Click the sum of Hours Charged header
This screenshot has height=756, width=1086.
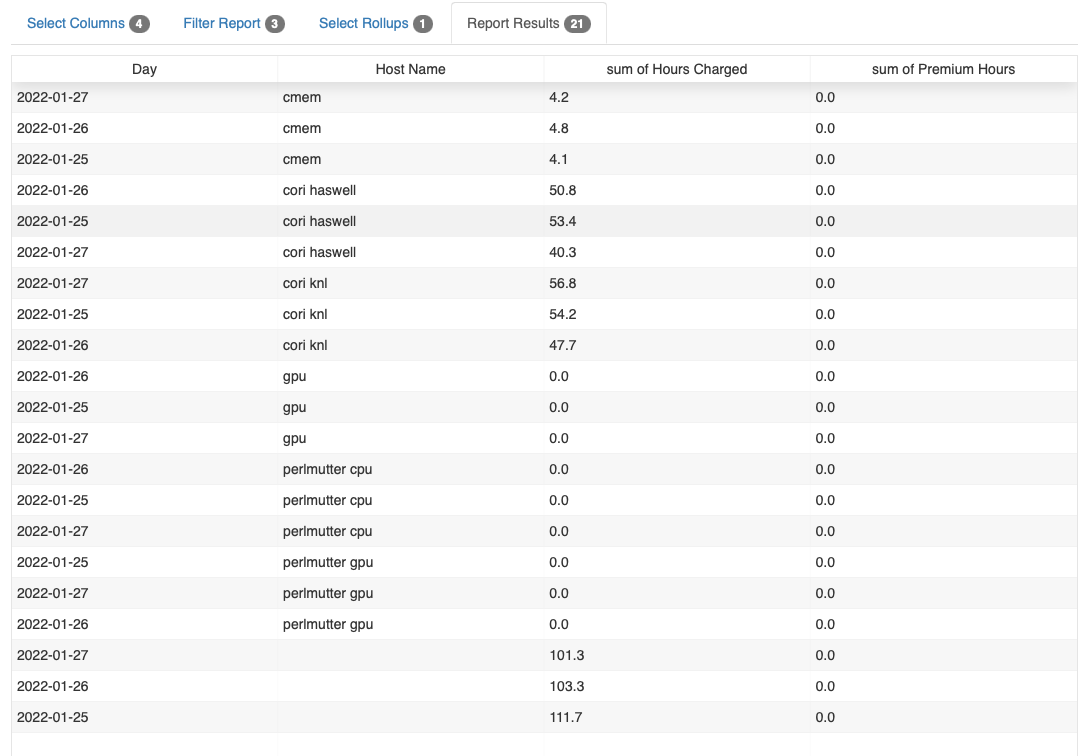point(675,69)
